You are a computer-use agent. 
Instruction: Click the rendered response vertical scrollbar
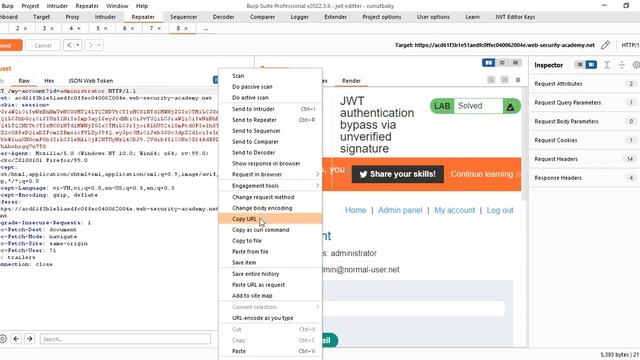[x=524, y=143]
